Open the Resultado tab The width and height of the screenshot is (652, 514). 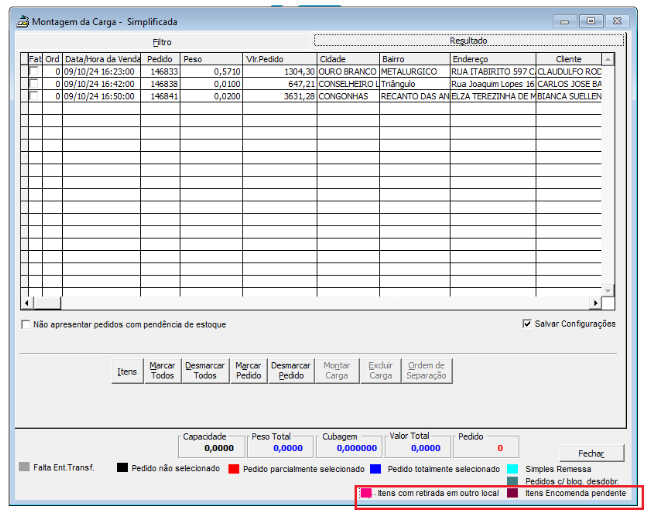coord(467,41)
